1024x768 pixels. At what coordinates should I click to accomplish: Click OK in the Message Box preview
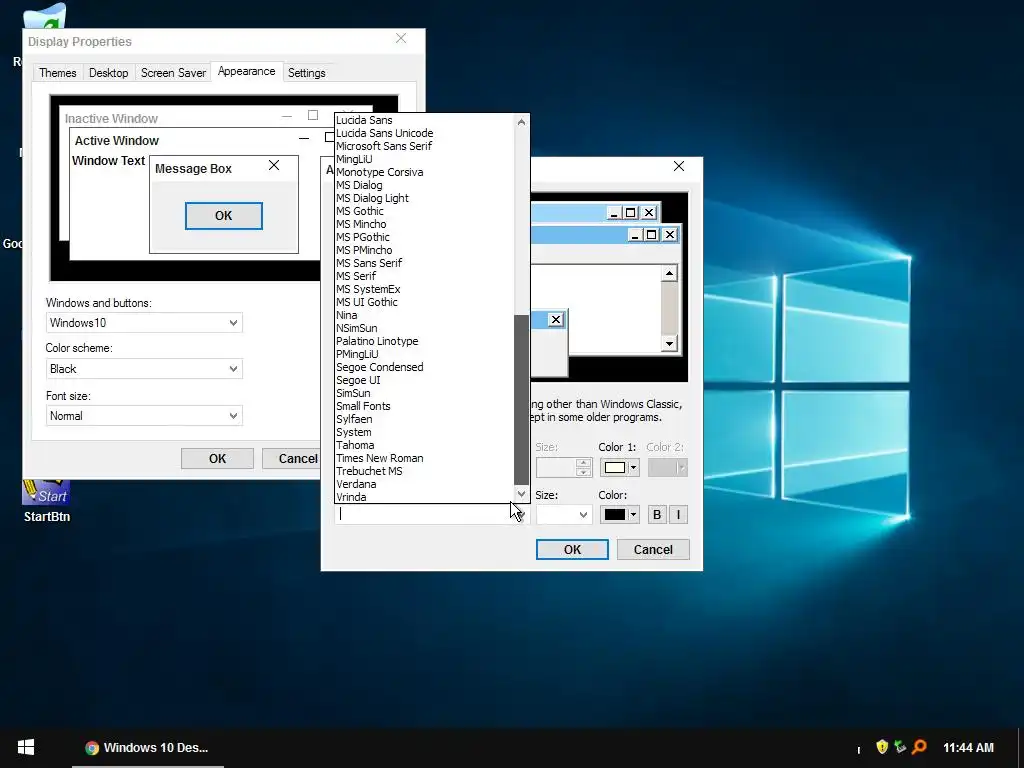pyautogui.click(x=223, y=216)
